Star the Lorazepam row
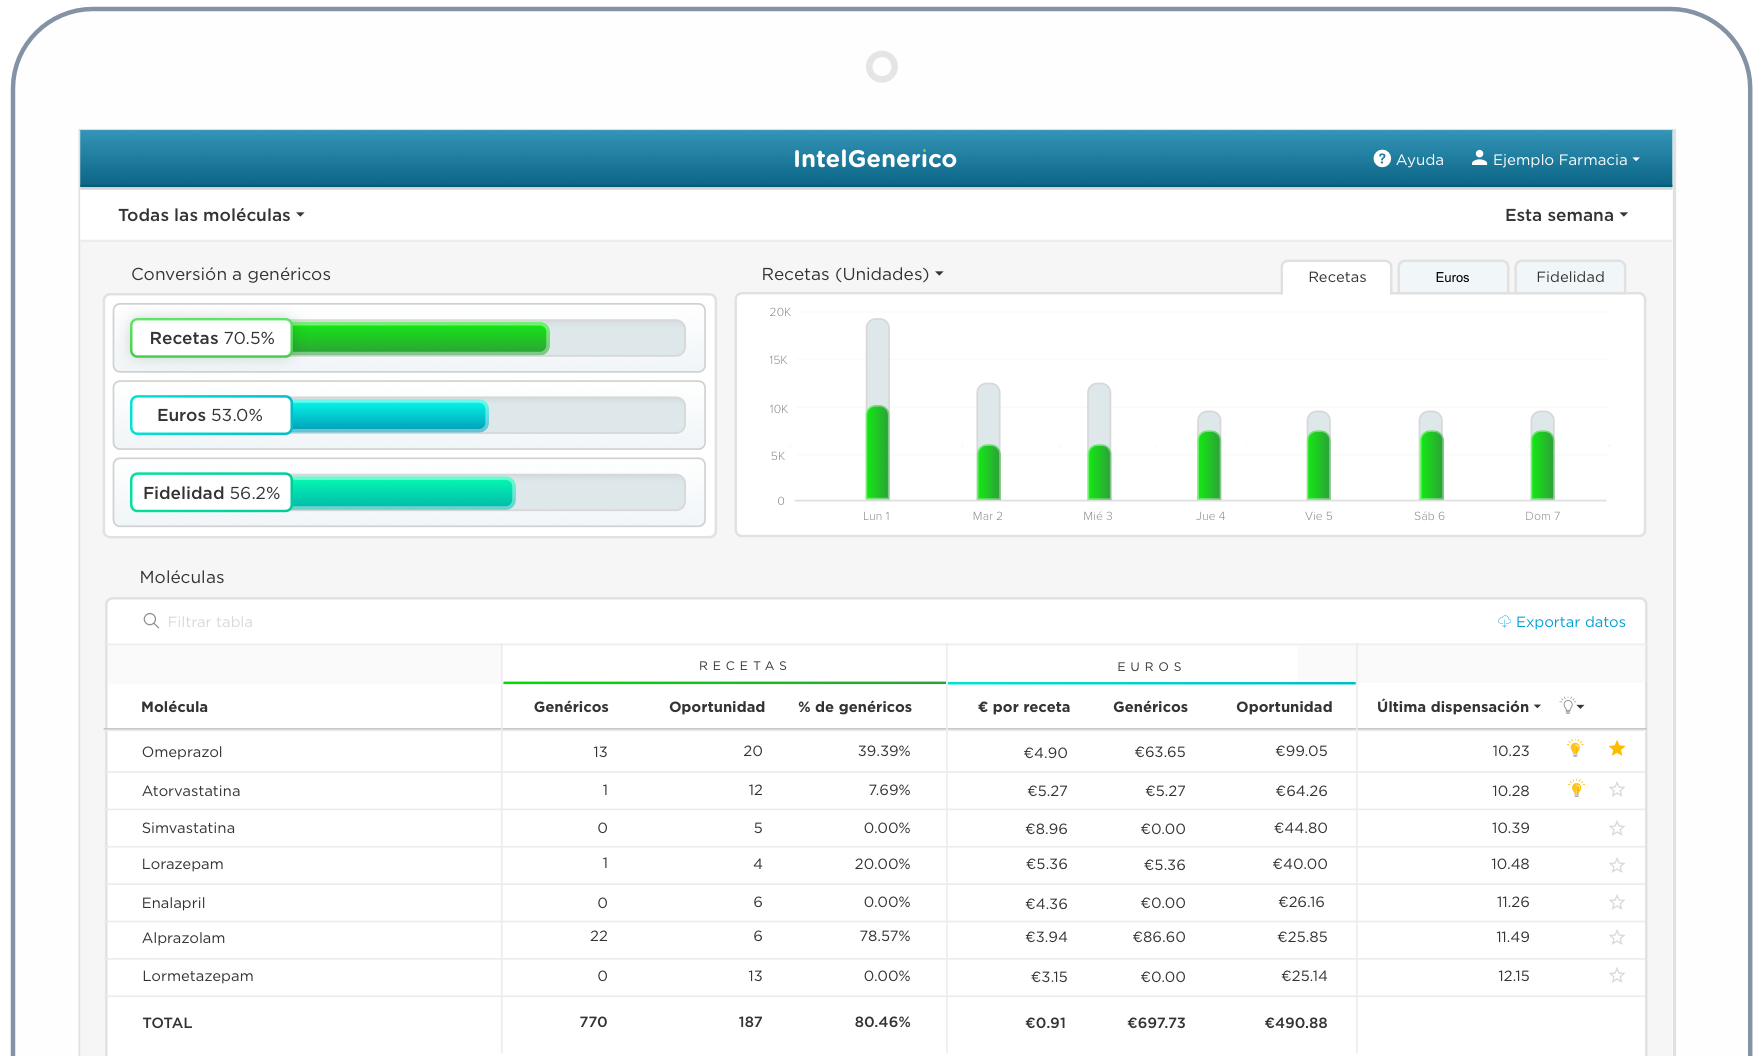 1617,865
